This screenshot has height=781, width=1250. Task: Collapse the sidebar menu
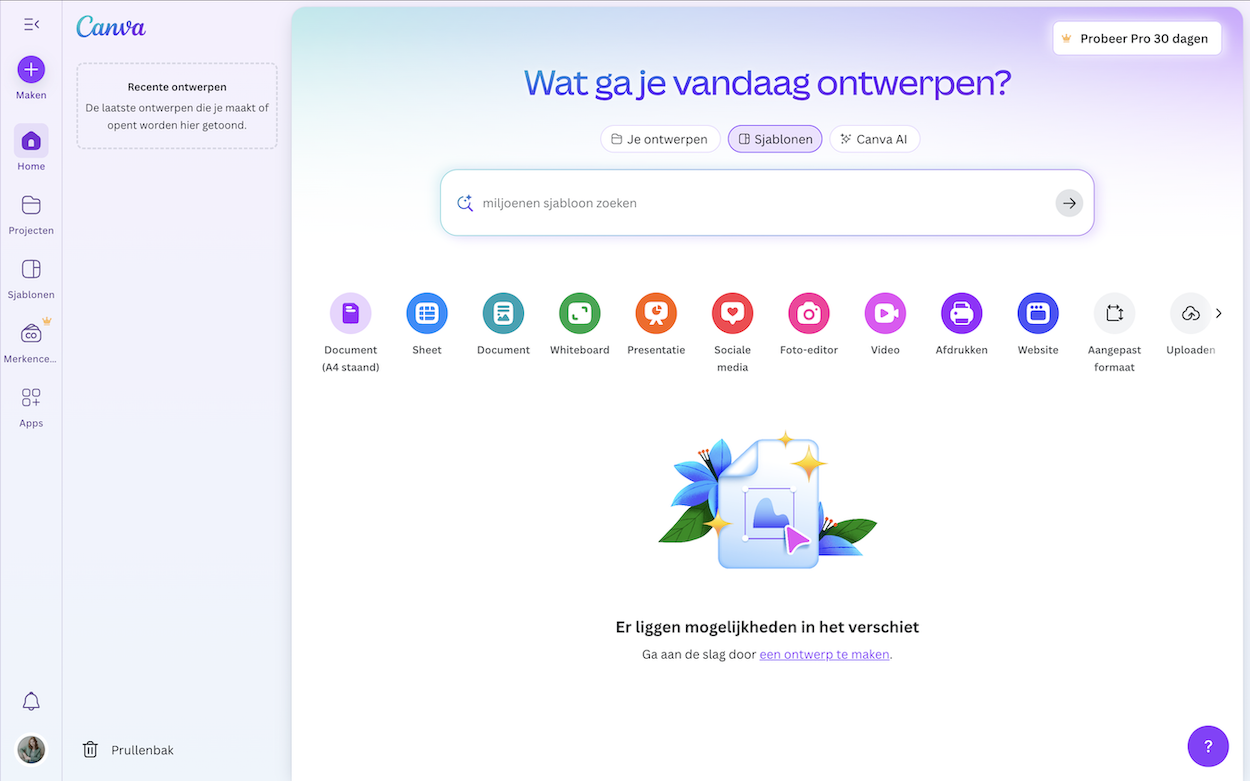31,24
